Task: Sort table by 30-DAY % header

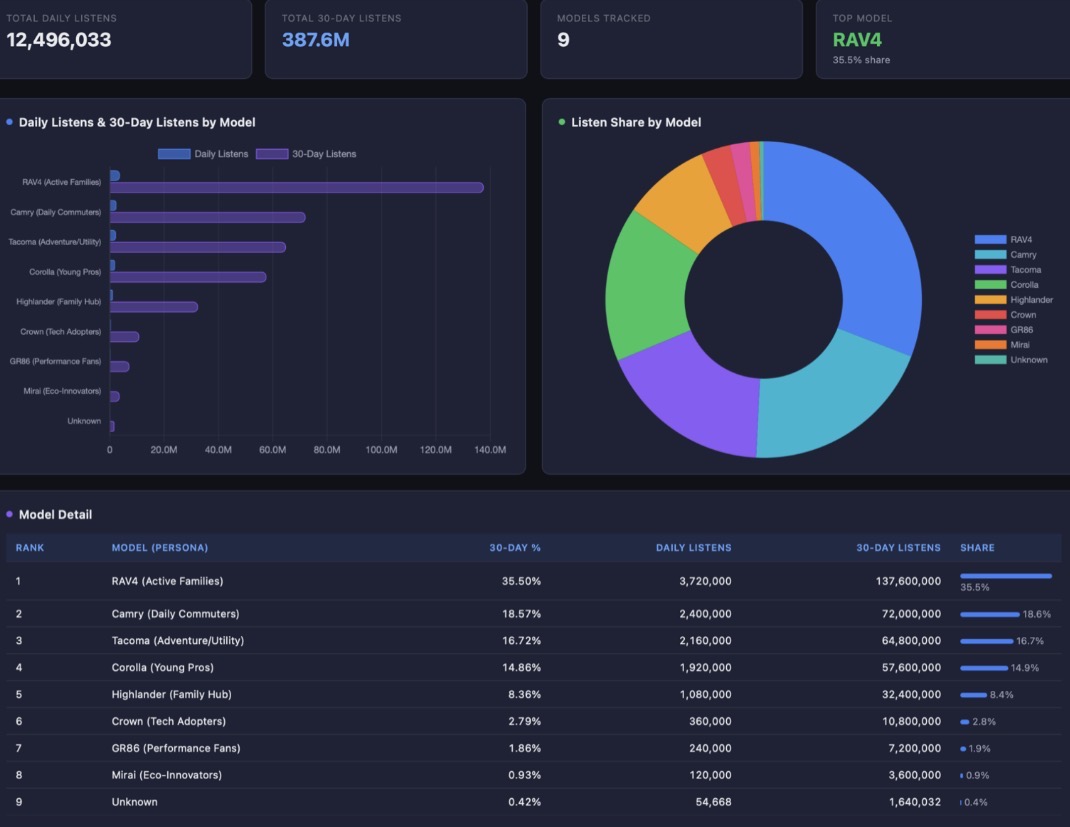Action: (x=515, y=548)
